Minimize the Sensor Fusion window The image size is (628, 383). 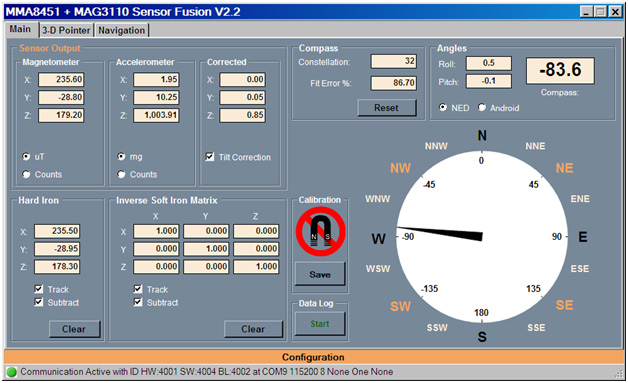point(587,12)
